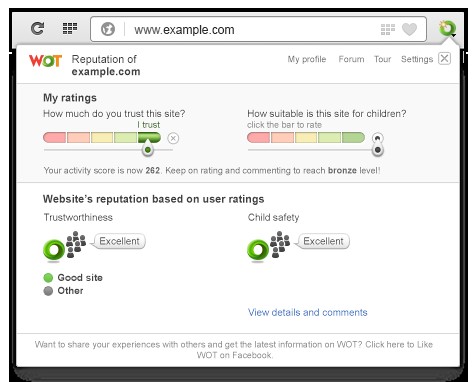Screen dimensions: 474x382
Task: Open WOT Settings
Action: [x=417, y=59]
